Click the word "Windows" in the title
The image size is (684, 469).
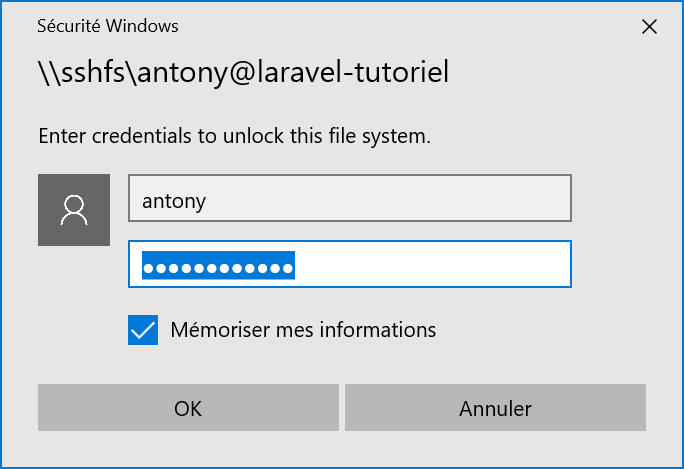point(144,27)
